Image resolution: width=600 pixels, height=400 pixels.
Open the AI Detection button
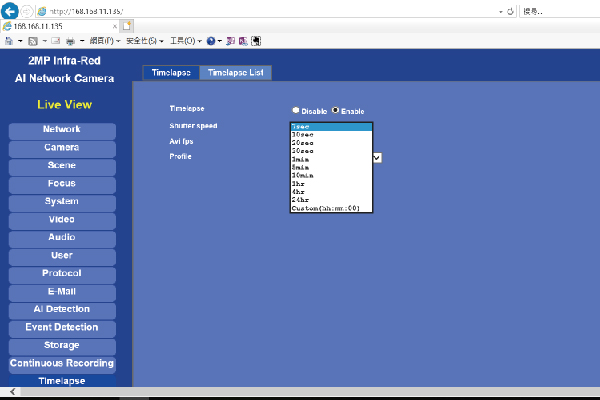coord(62,309)
